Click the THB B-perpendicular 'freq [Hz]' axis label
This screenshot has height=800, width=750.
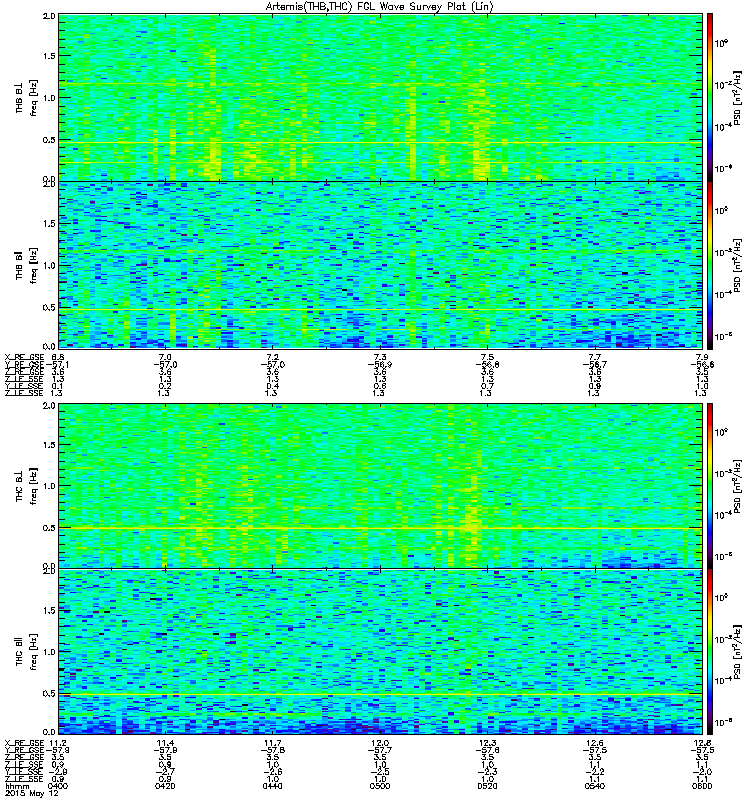click(33, 97)
